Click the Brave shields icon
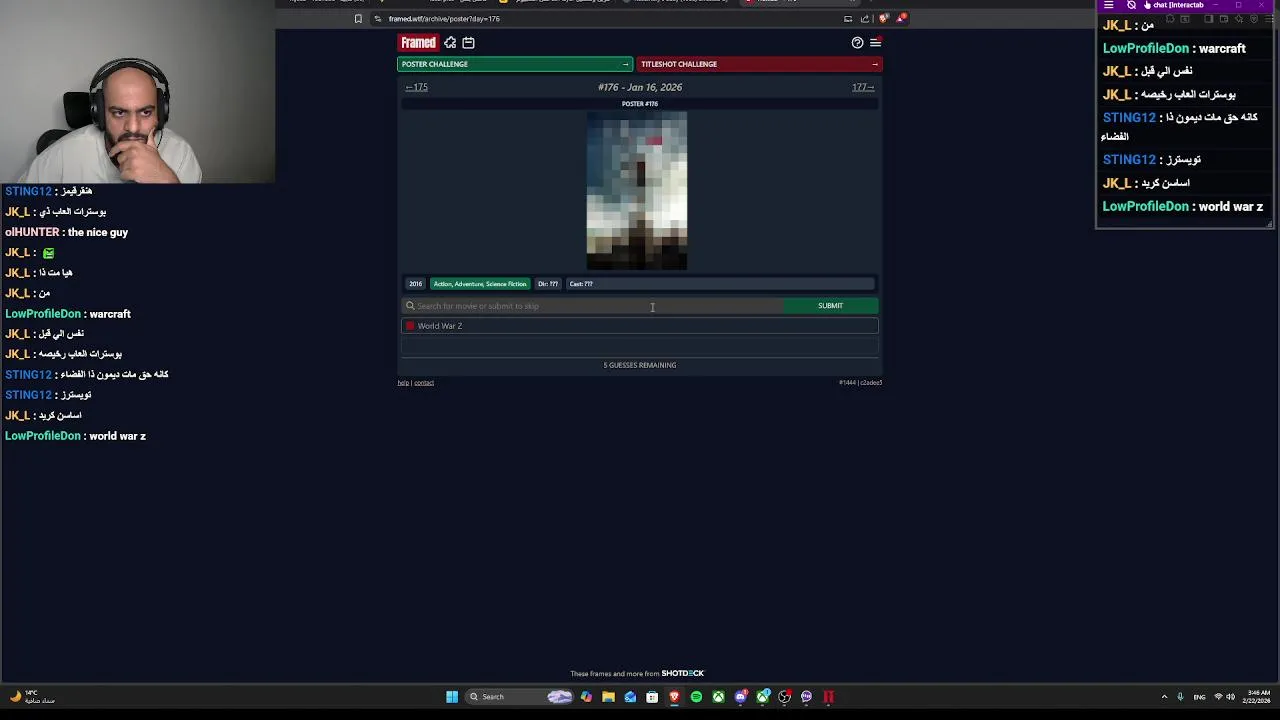The height and width of the screenshot is (720, 1280). tap(883, 18)
